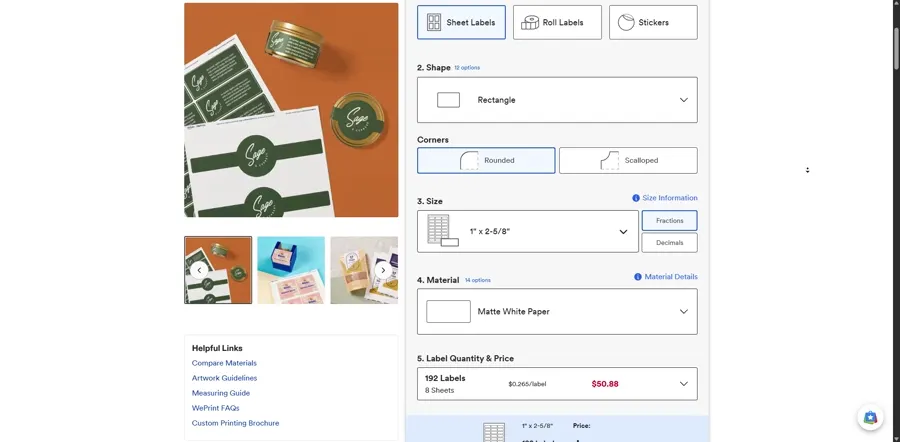This screenshot has width=900, height=442.
Task: Click the Material Details info icon
Action: [638, 277]
